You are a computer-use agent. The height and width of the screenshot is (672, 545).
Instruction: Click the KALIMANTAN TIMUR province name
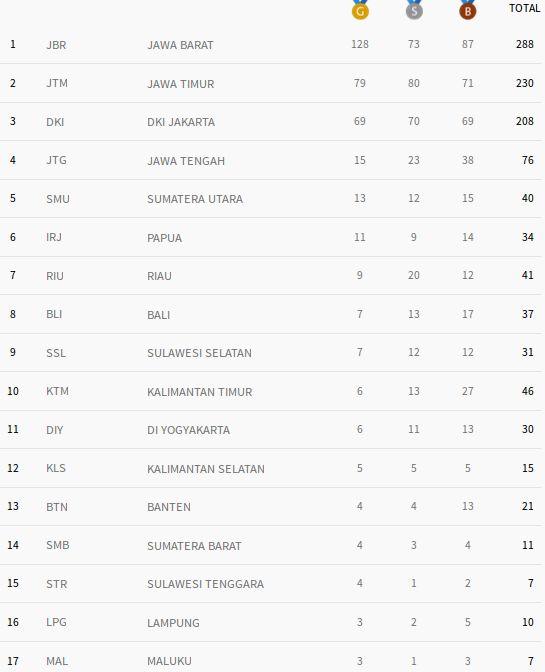click(200, 392)
